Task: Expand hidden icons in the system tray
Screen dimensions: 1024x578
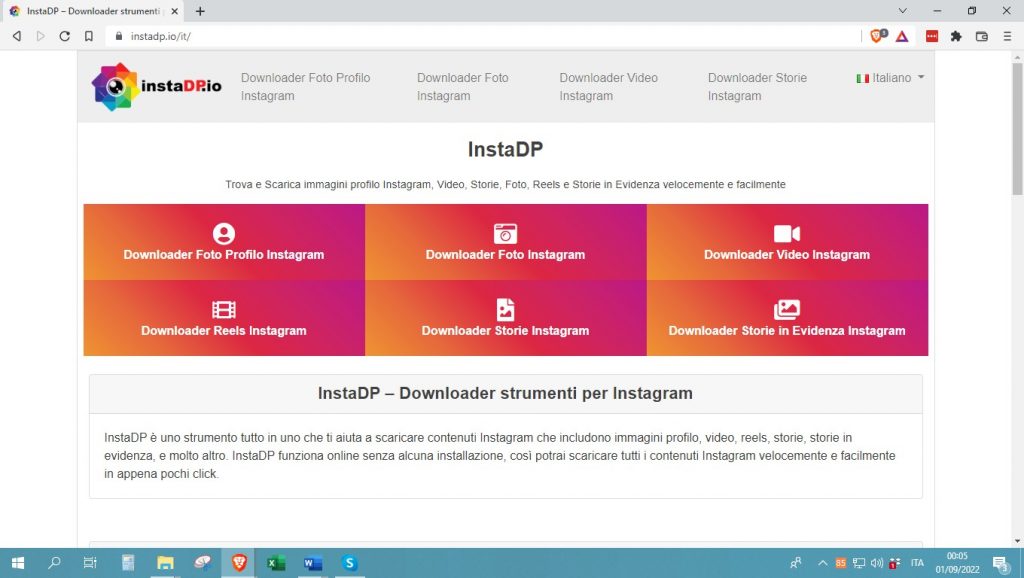Action: tap(822, 563)
